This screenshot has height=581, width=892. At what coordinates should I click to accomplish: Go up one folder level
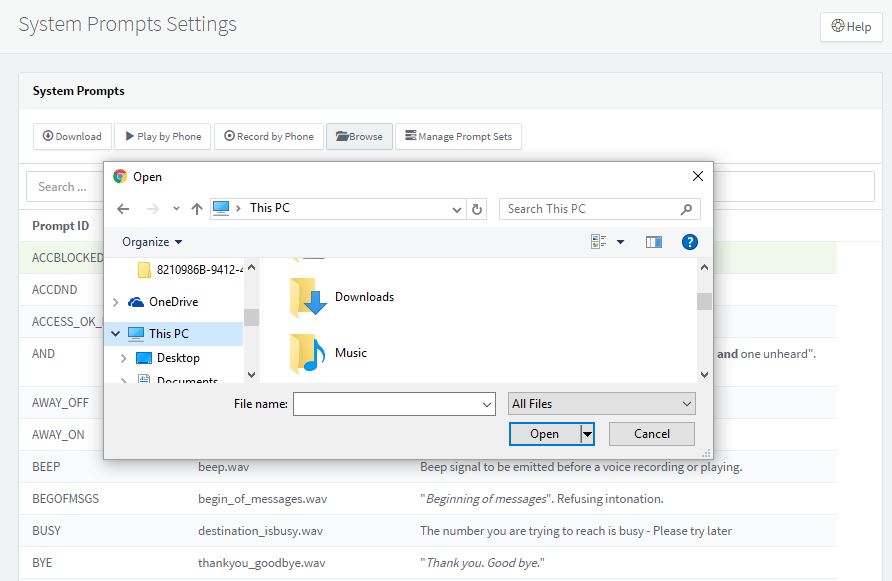click(x=197, y=209)
